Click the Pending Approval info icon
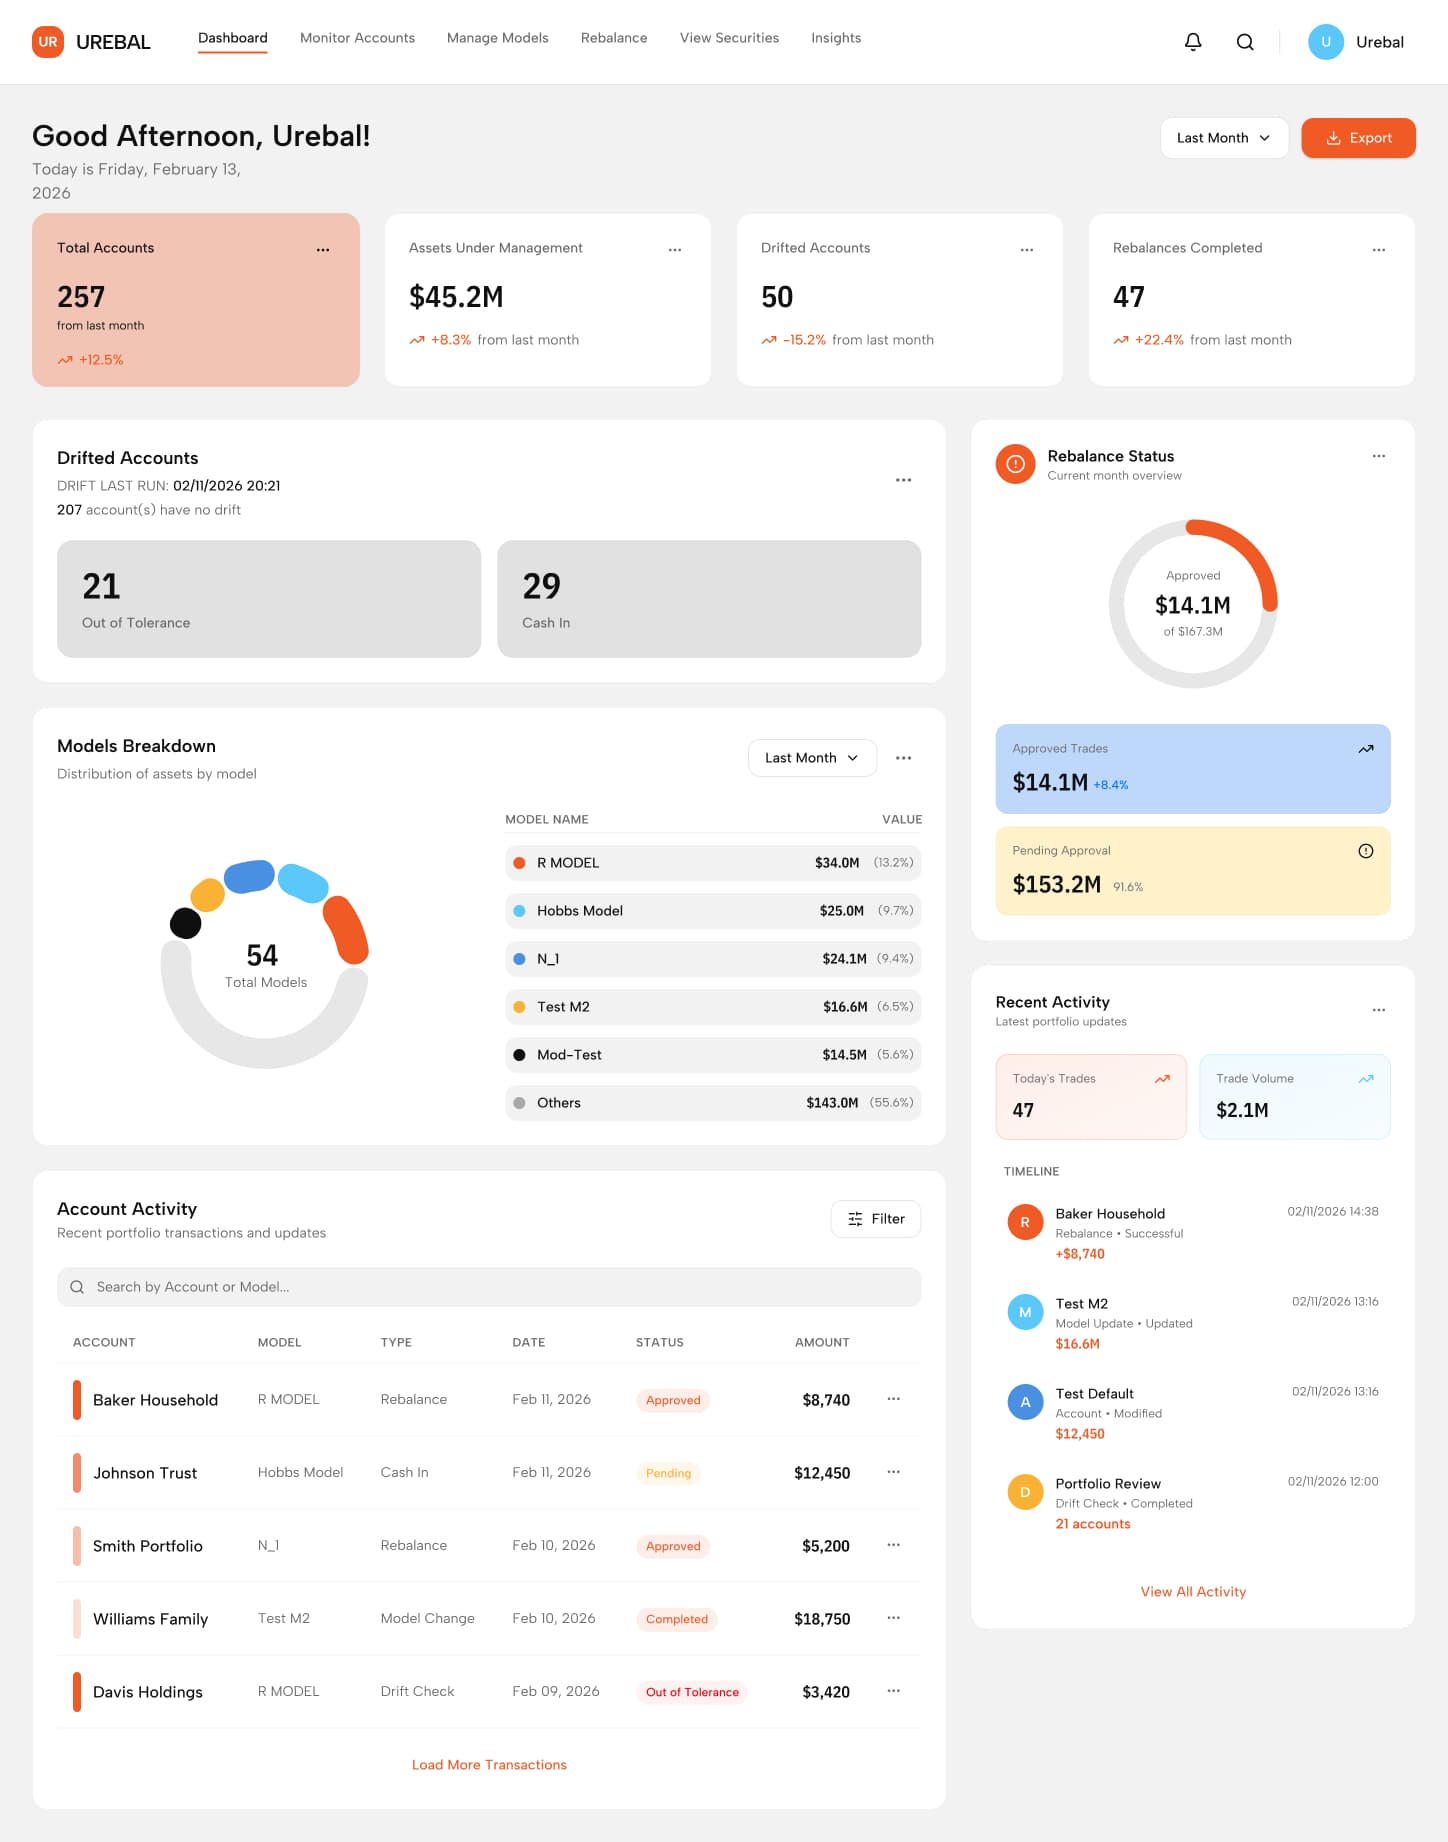The height and width of the screenshot is (1842, 1448). [x=1366, y=851]
